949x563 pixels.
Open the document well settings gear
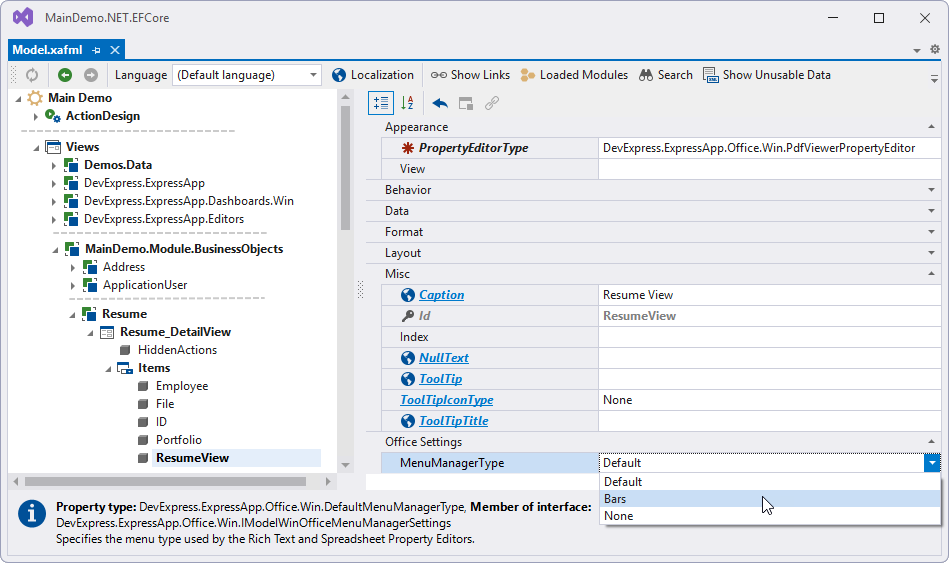(x=935, y=50)
